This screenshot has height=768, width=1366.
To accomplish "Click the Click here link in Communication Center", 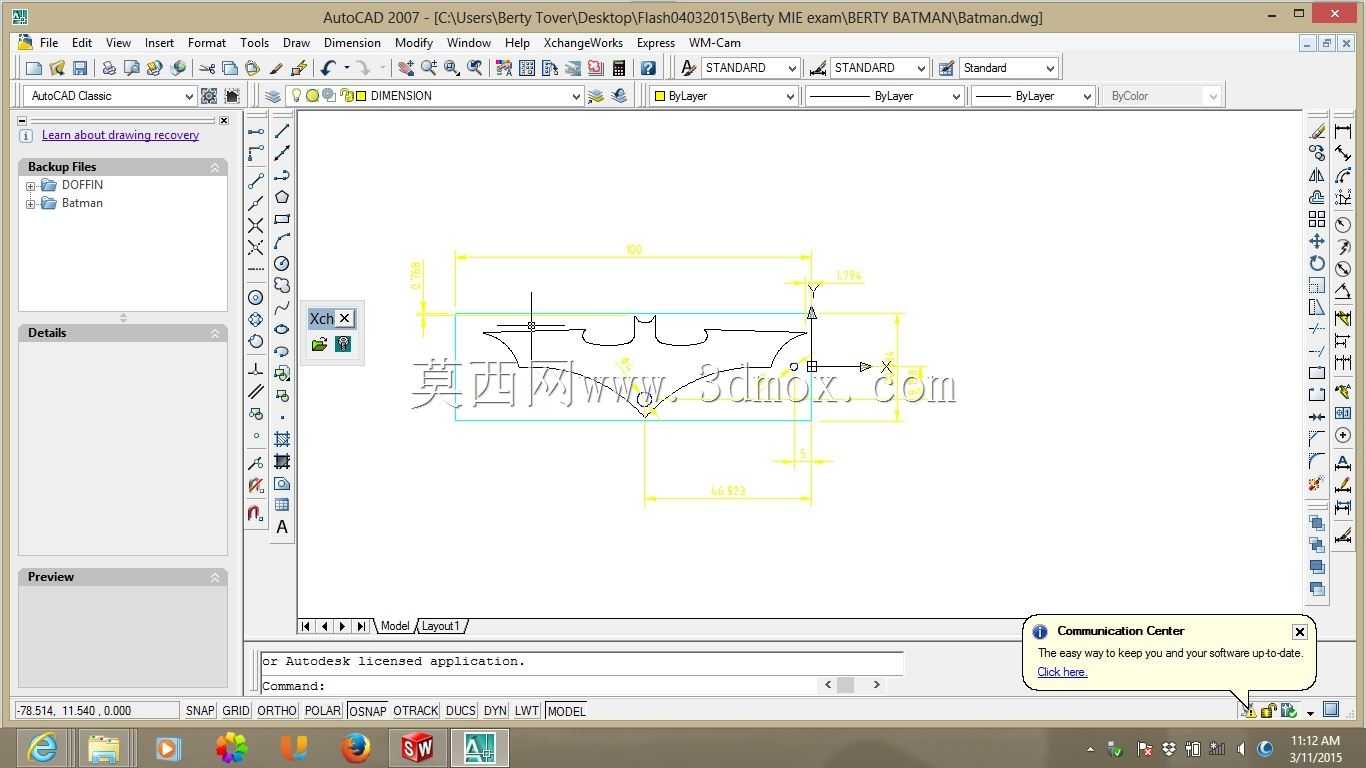I will pyautogui.click(x=1062, y=672).
